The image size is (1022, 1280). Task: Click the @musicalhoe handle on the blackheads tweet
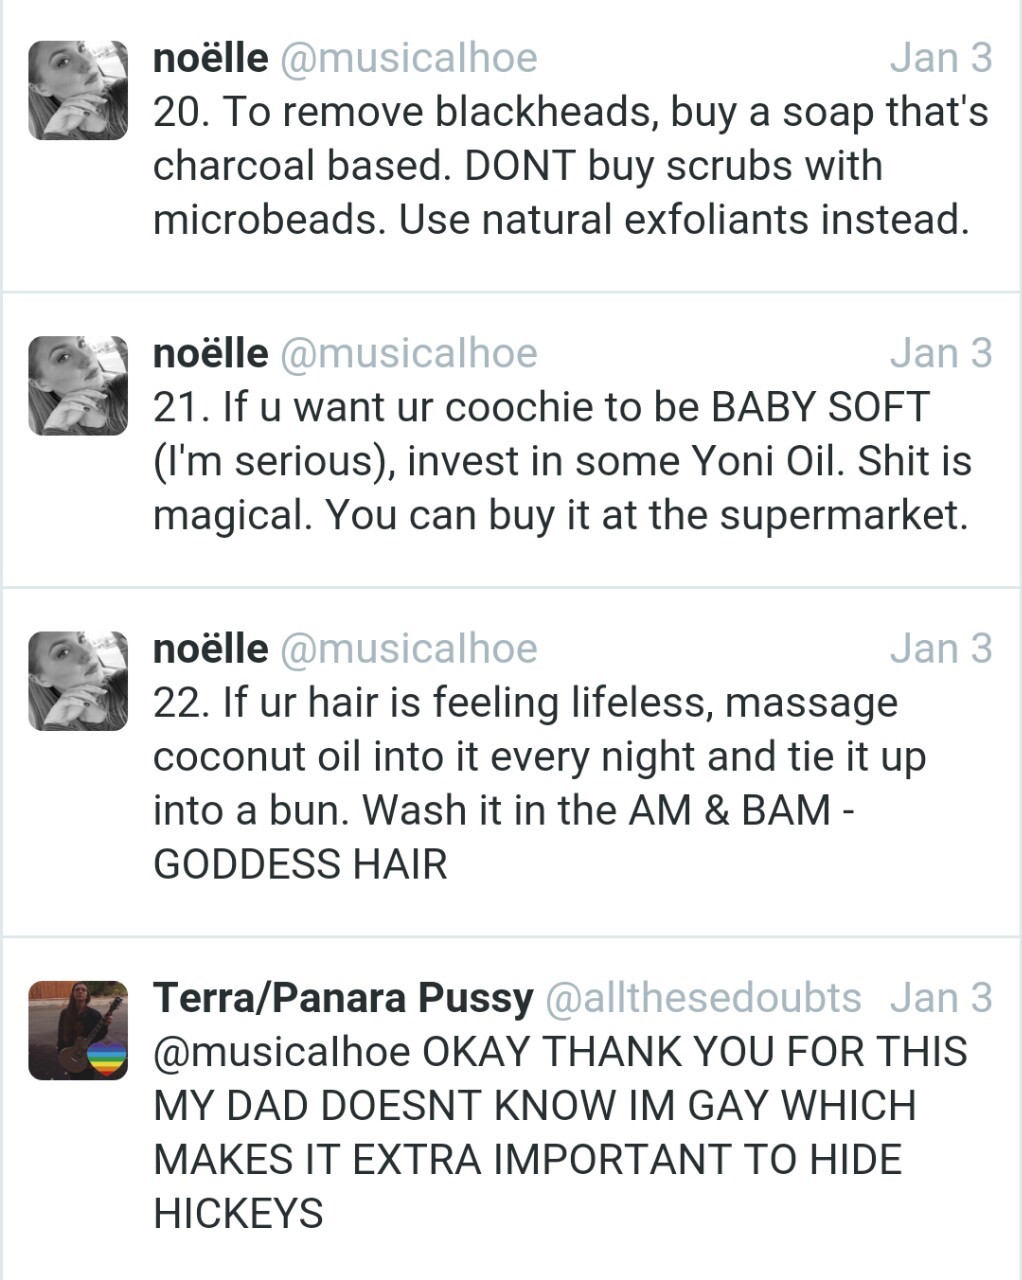(x=408, y=58)
